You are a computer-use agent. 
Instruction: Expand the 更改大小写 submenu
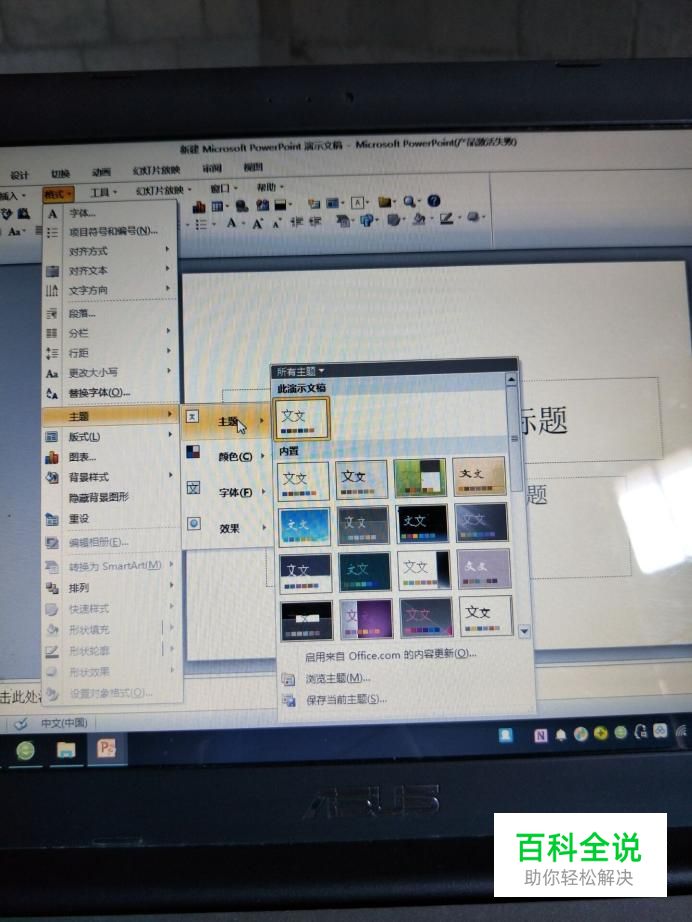110,373
